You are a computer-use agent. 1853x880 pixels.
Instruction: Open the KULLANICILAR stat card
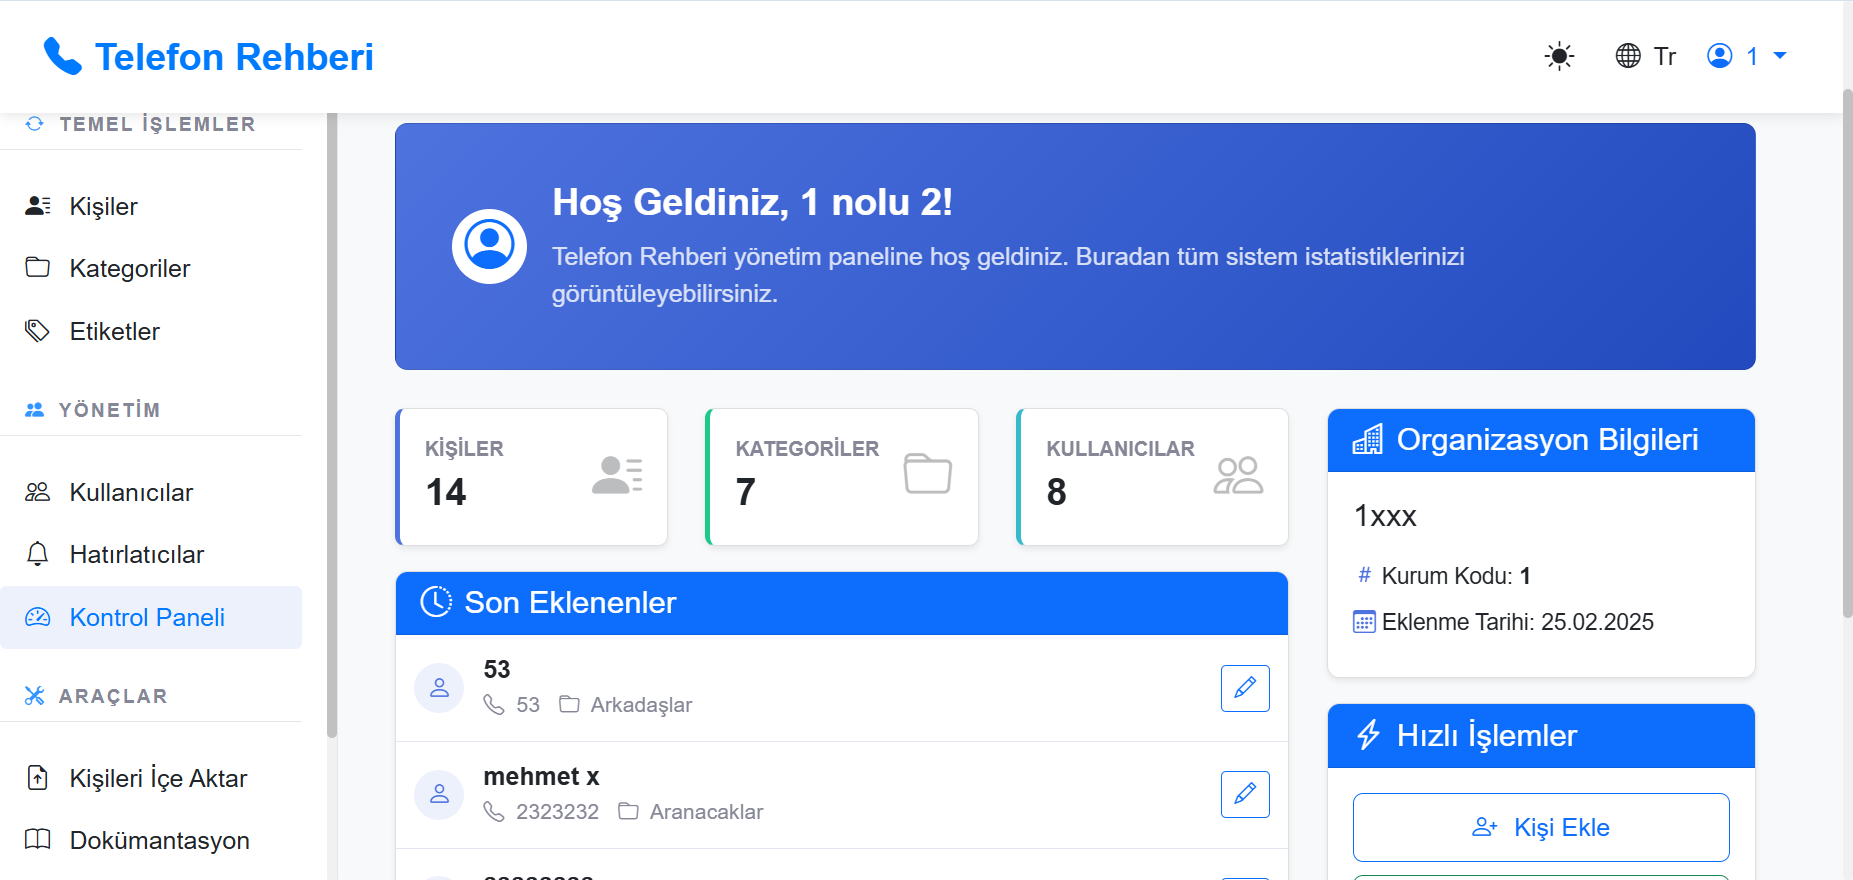(x=1153, y=477)
